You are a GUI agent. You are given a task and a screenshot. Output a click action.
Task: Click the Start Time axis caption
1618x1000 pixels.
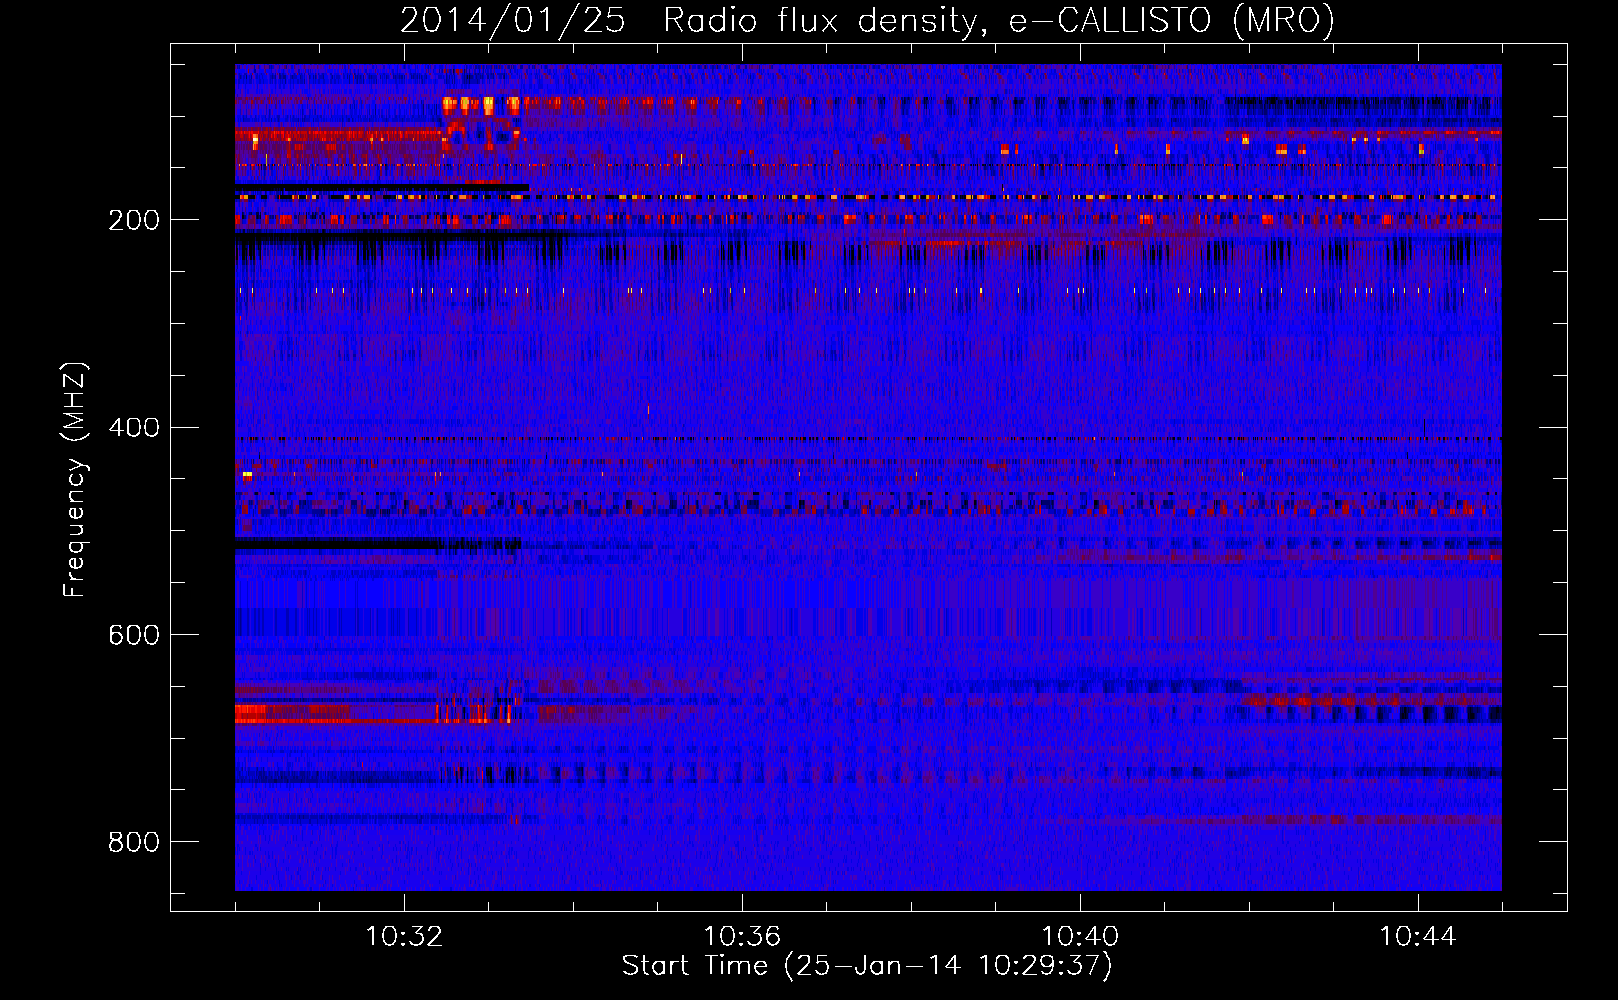(x=867, y=966)
